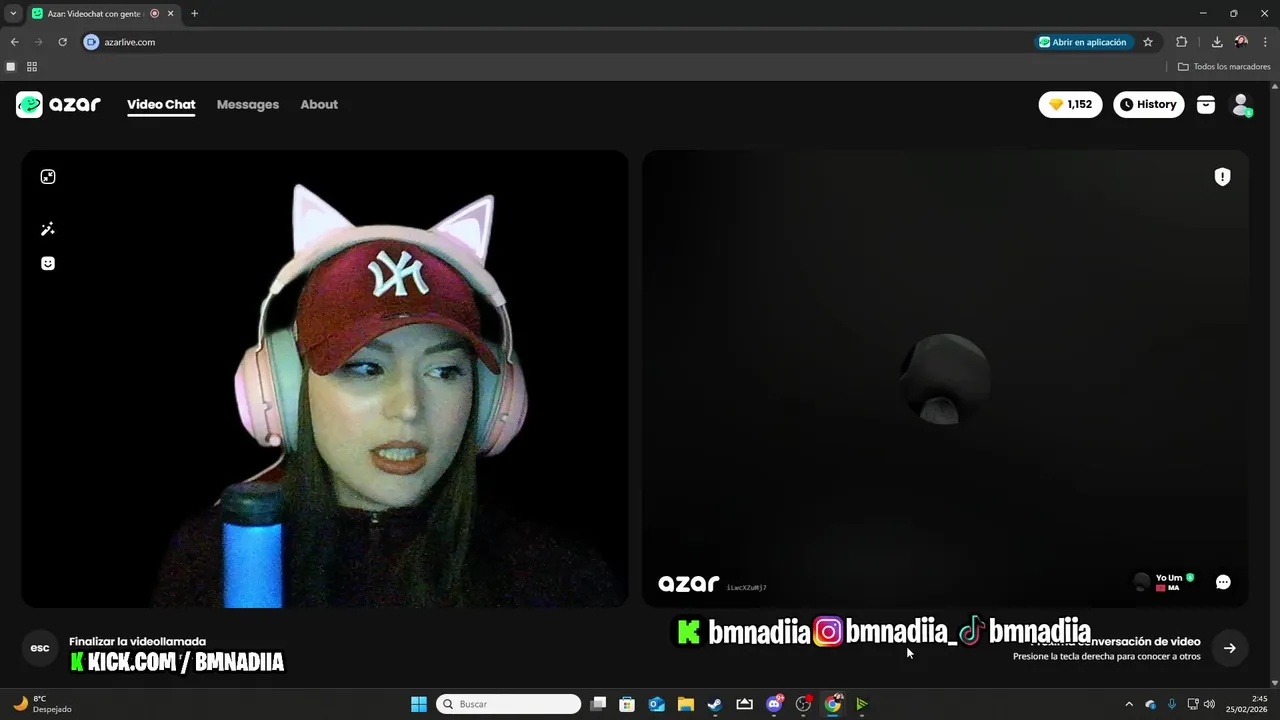Go back in browser
The image size is (1280, 720).
(x=14, y=42)
